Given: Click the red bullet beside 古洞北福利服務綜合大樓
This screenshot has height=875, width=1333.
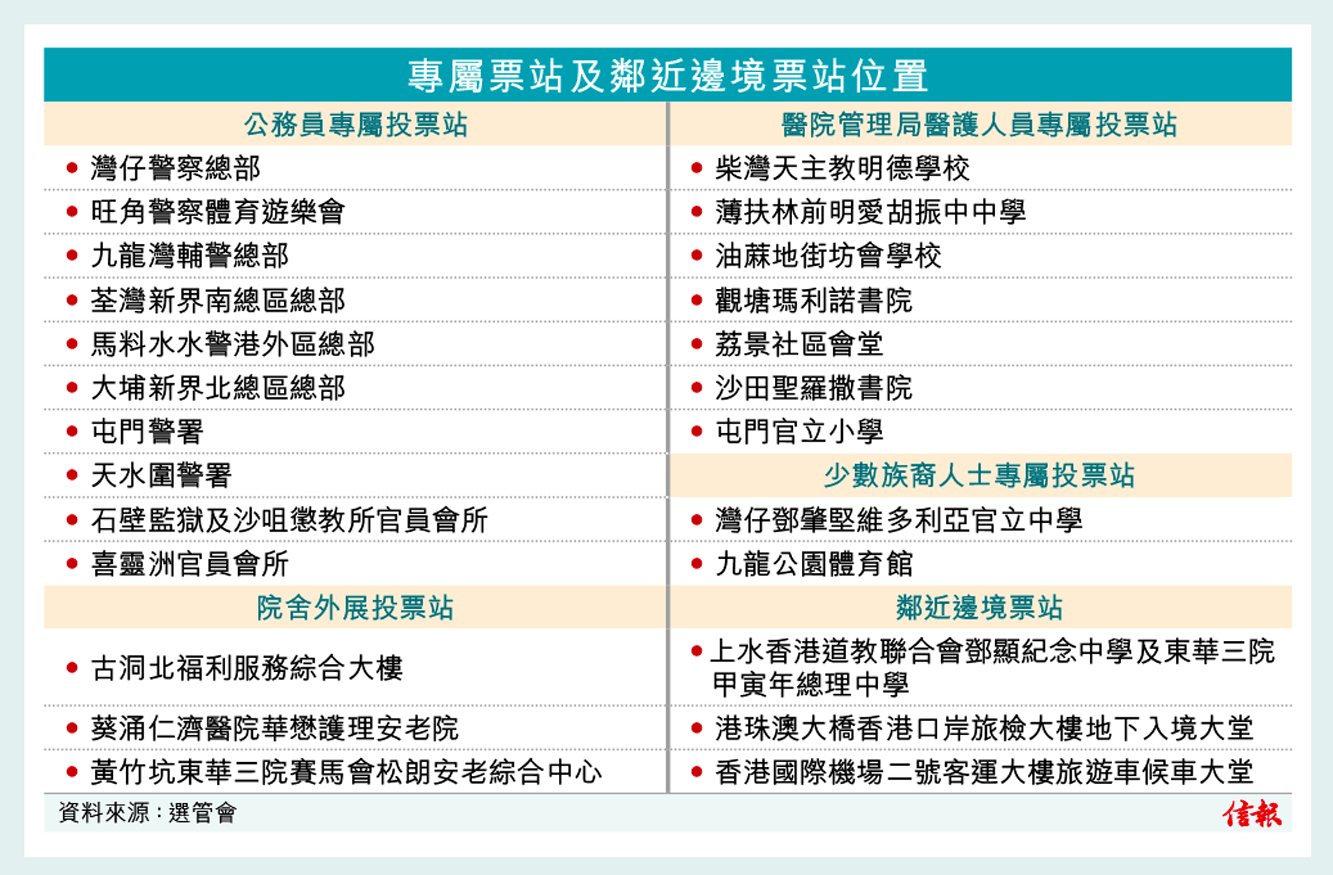Looking at the screenshot, I should [x=72, y=668].
